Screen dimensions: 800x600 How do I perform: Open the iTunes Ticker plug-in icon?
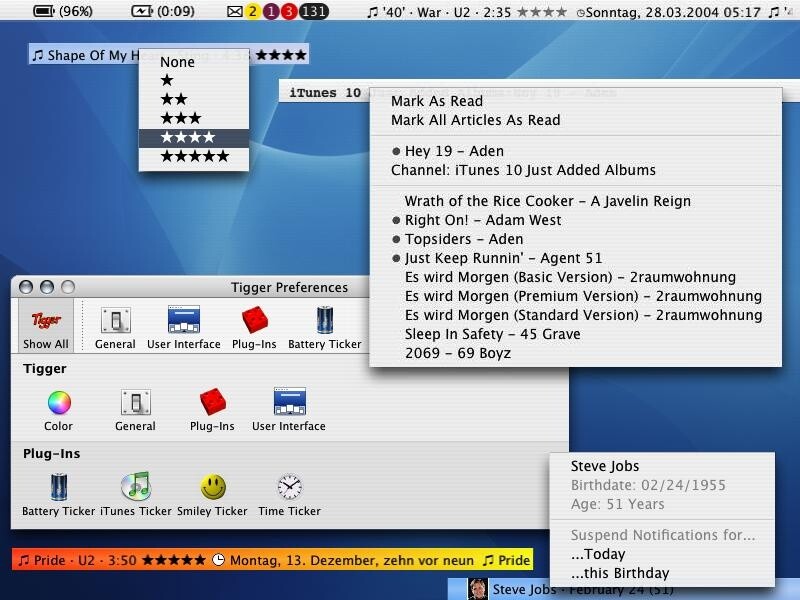[x=135, y=488]
